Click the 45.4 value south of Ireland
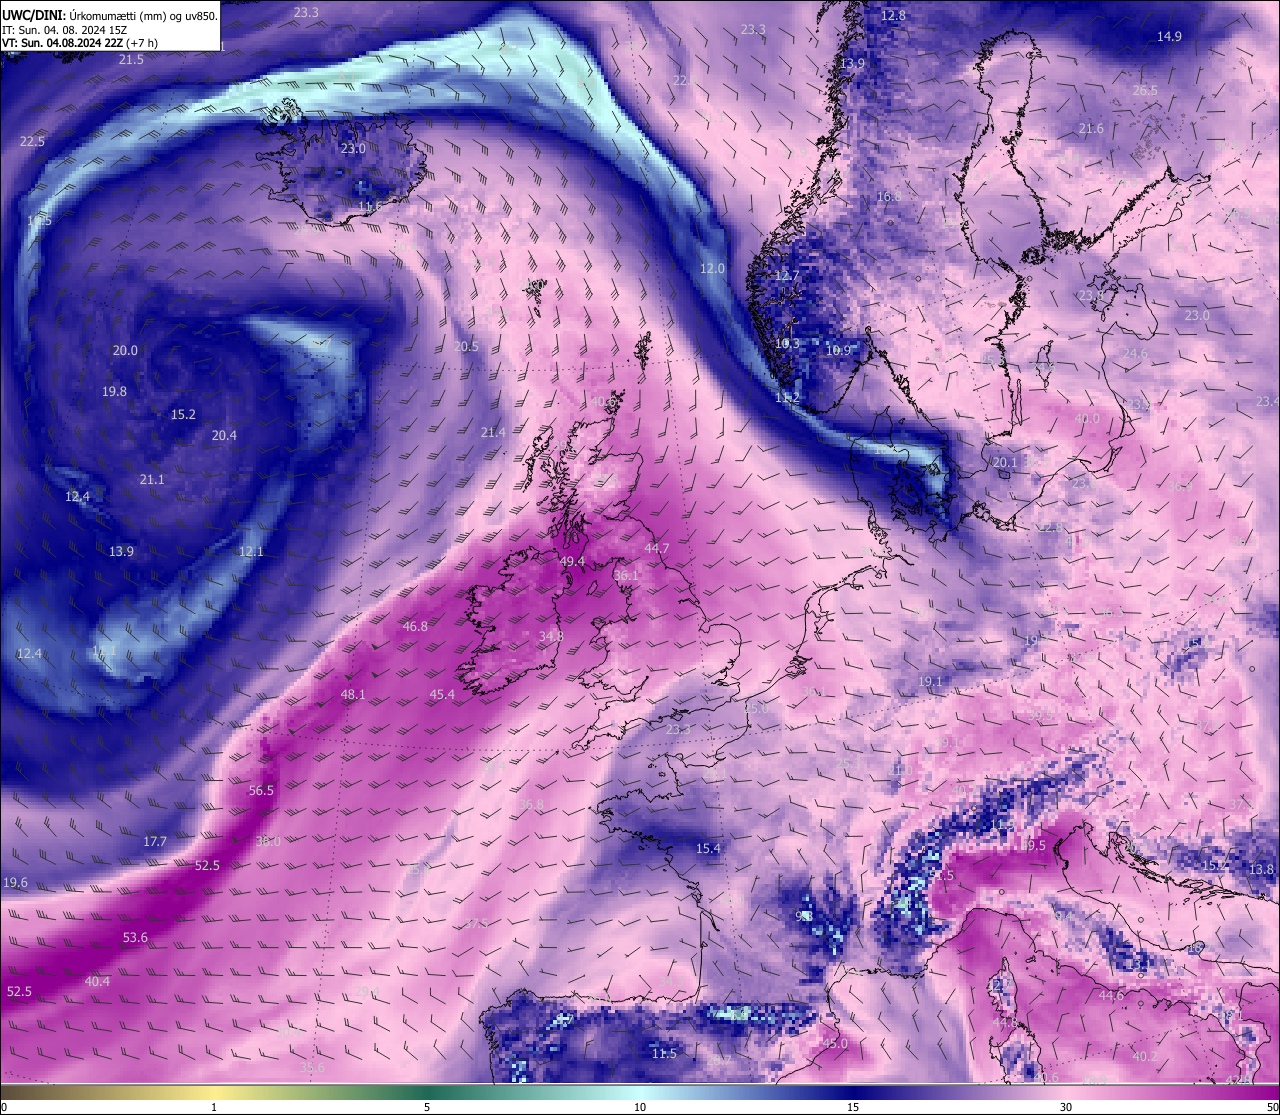 (442, 695)
